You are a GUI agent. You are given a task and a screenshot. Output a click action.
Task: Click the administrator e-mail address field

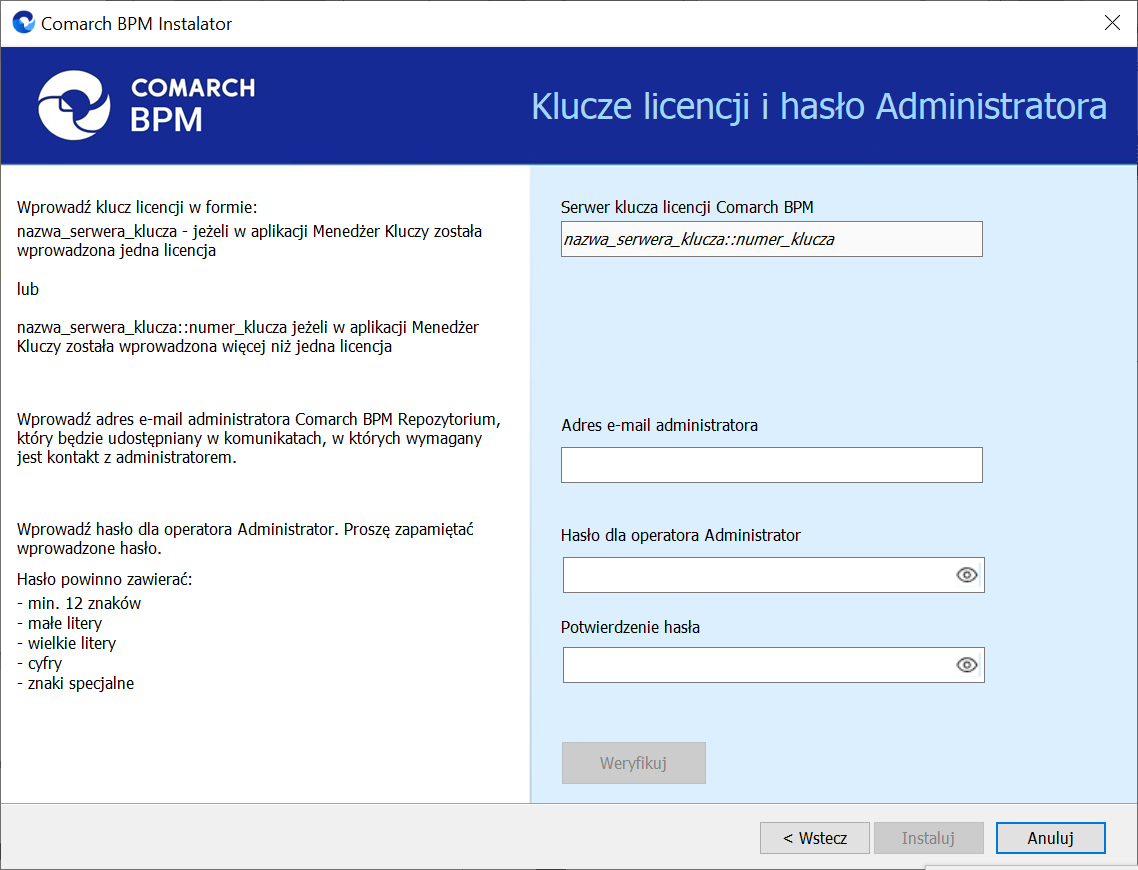coord(771,465)
